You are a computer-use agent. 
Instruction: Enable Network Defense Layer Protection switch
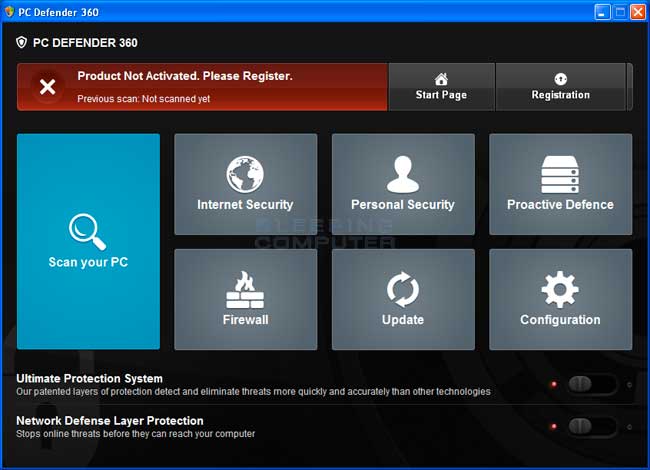pyautogui.click(x=591, y=426)
